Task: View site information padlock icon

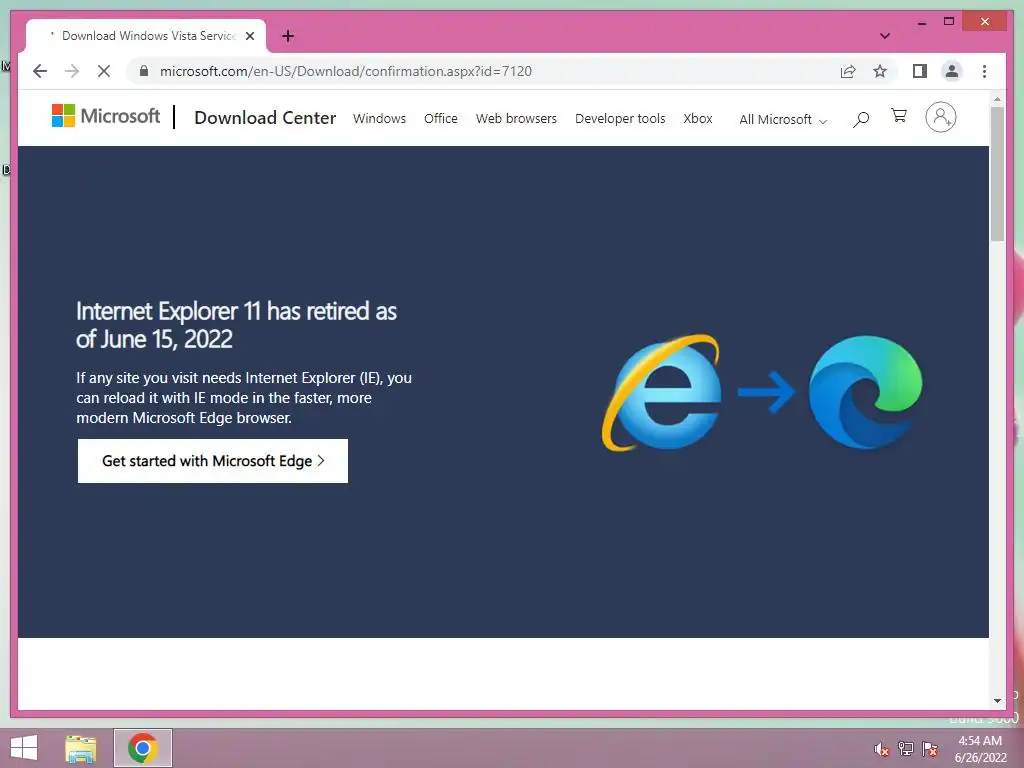Action: pos(144,71)
